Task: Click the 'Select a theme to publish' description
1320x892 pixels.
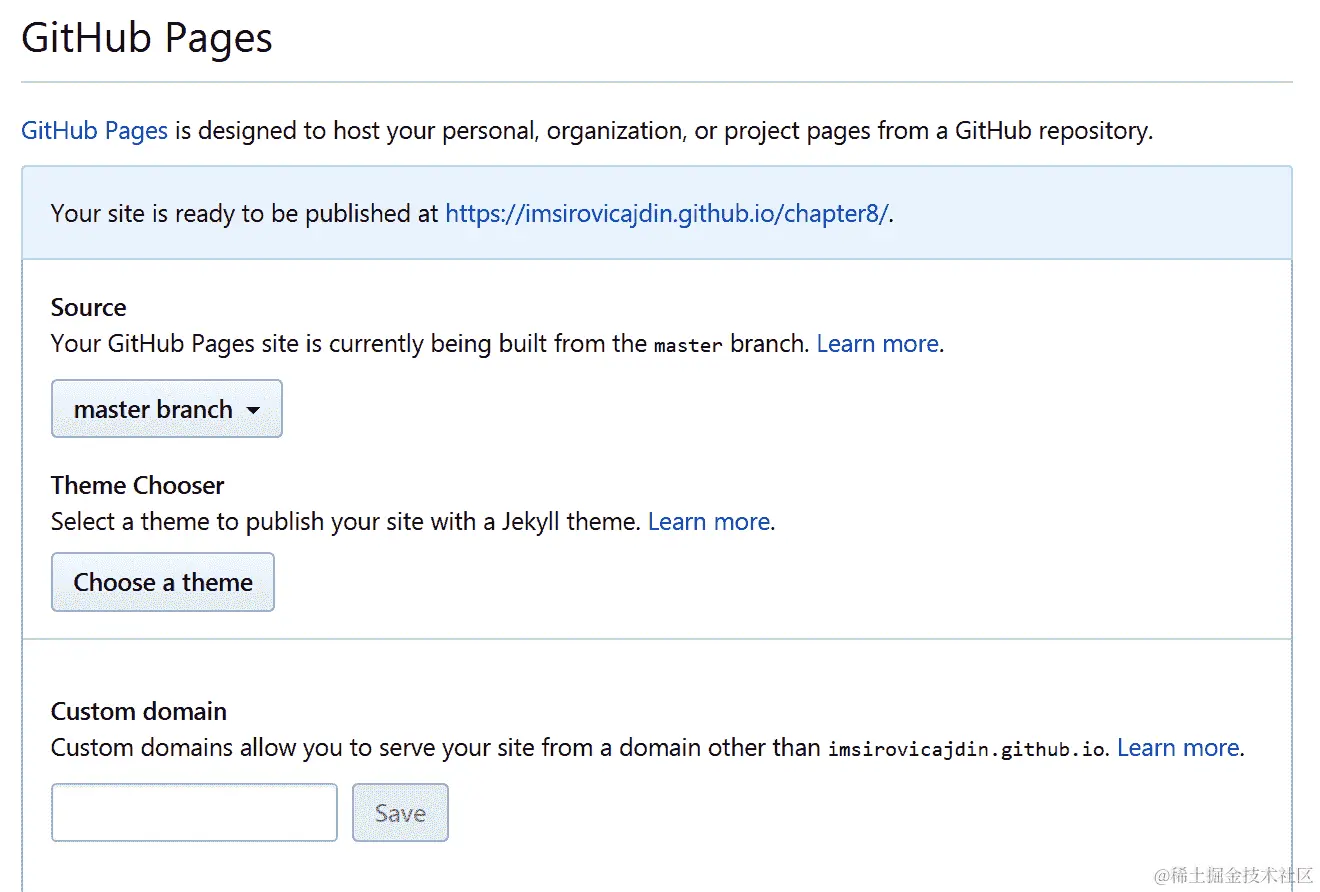Action: [345, 521]
